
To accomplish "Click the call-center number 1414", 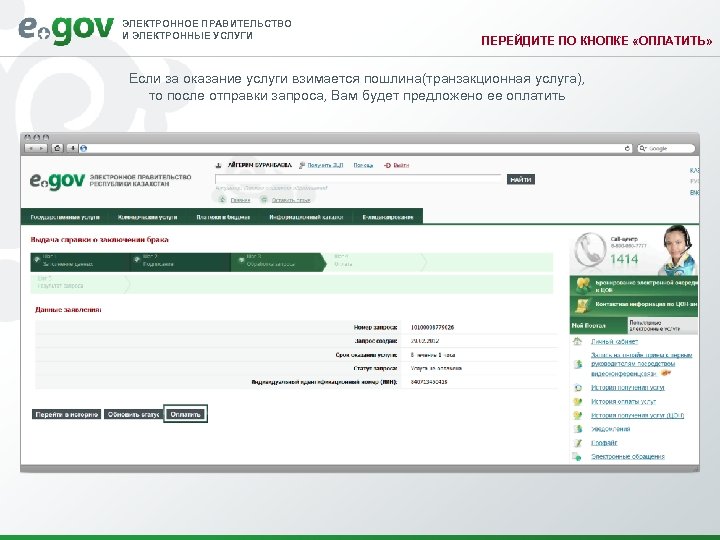I will [624, 259].
